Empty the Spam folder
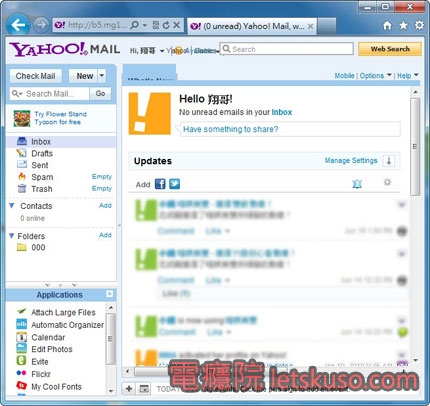This screenshot has height=406, width=430. click(x=102, y=177)
